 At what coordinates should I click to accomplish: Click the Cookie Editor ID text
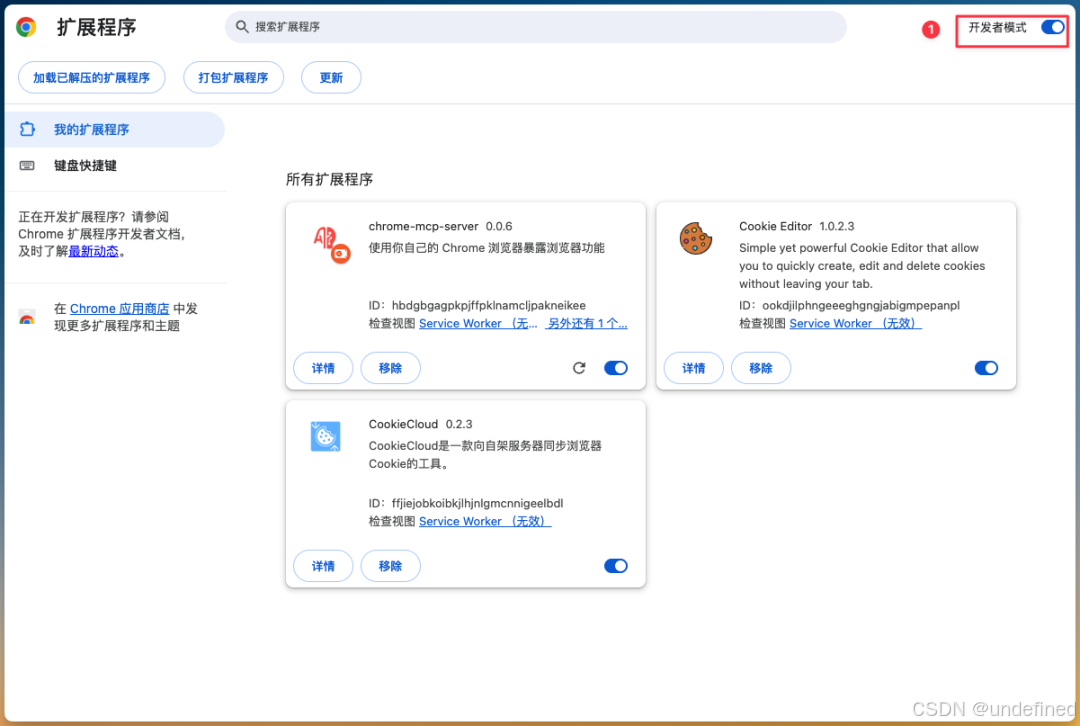(849, 305)
